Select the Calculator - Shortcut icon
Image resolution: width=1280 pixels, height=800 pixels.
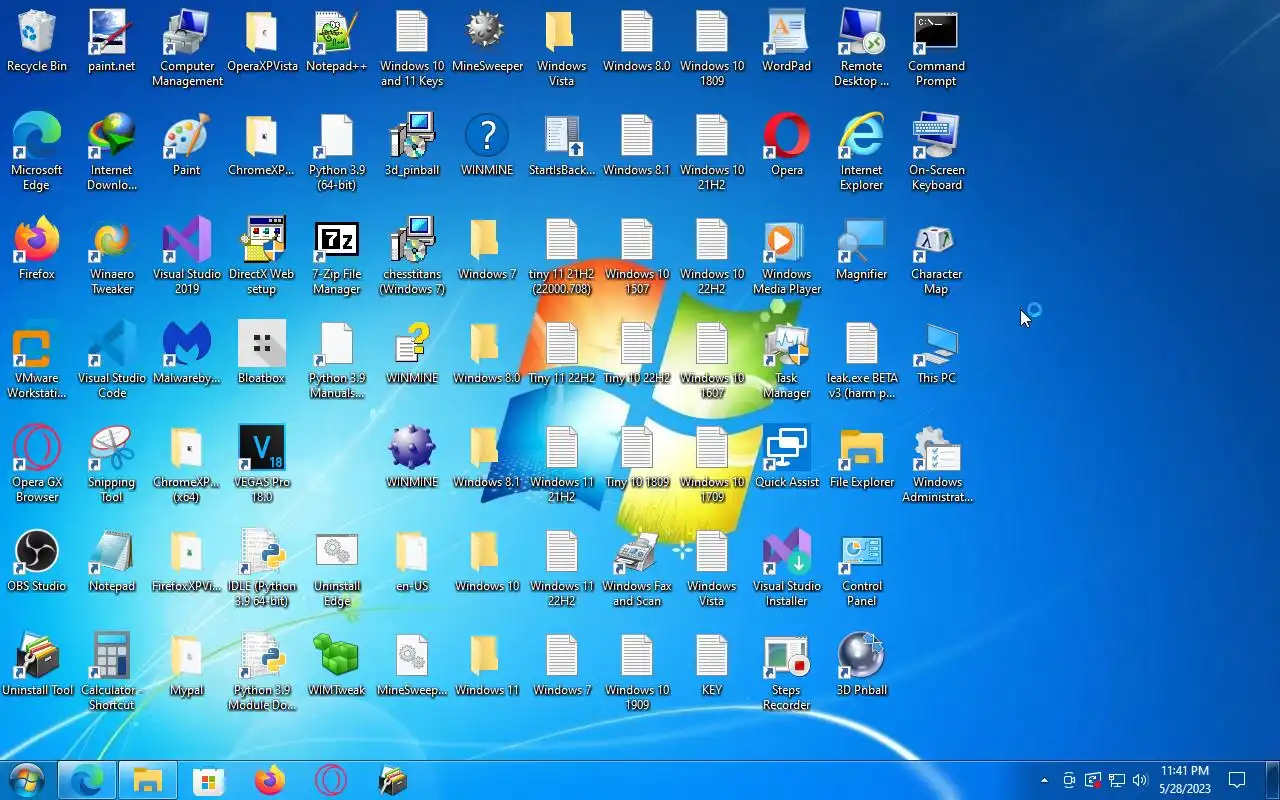[x=112, y=673]
